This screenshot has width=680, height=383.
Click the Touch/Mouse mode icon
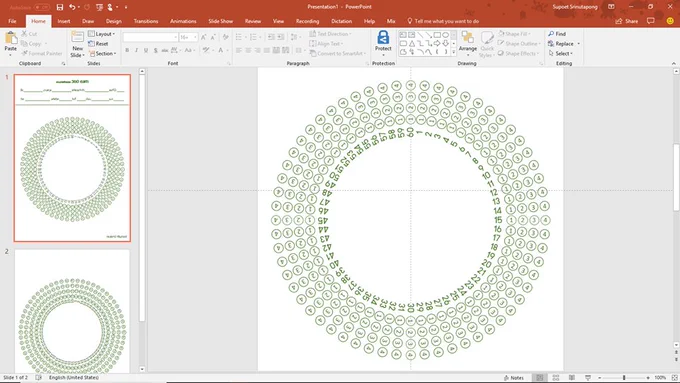pyautogui.click(x=110, y=7)
